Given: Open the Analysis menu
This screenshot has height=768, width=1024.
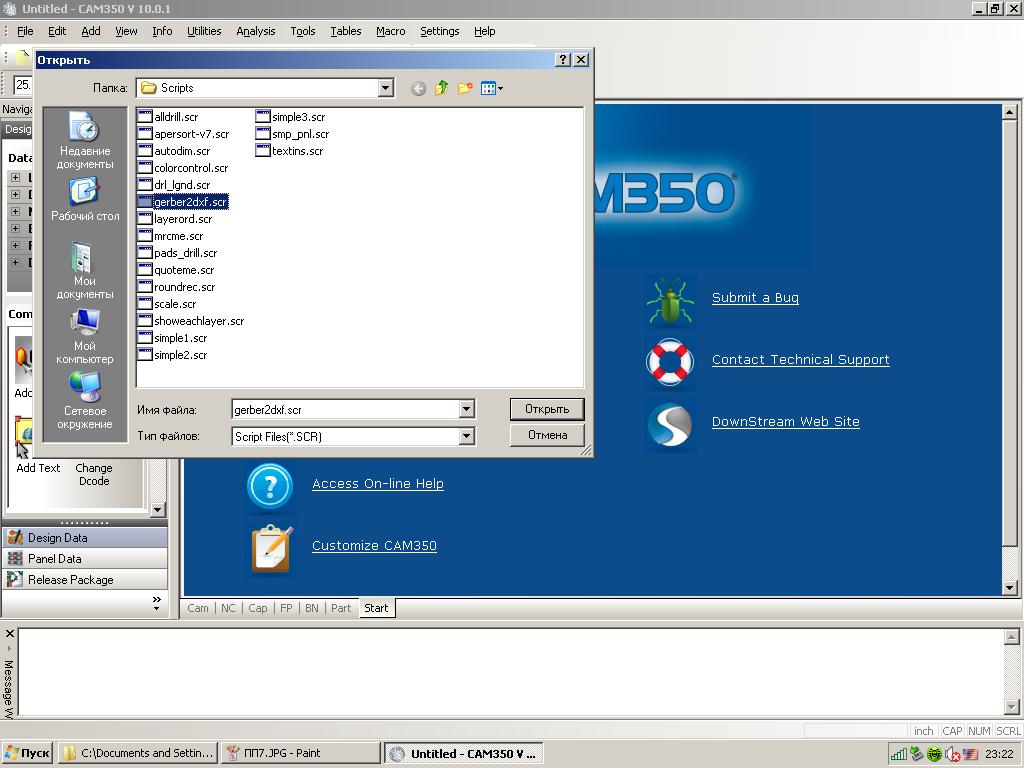Looking at the screenshot, I should coord(255,31).
